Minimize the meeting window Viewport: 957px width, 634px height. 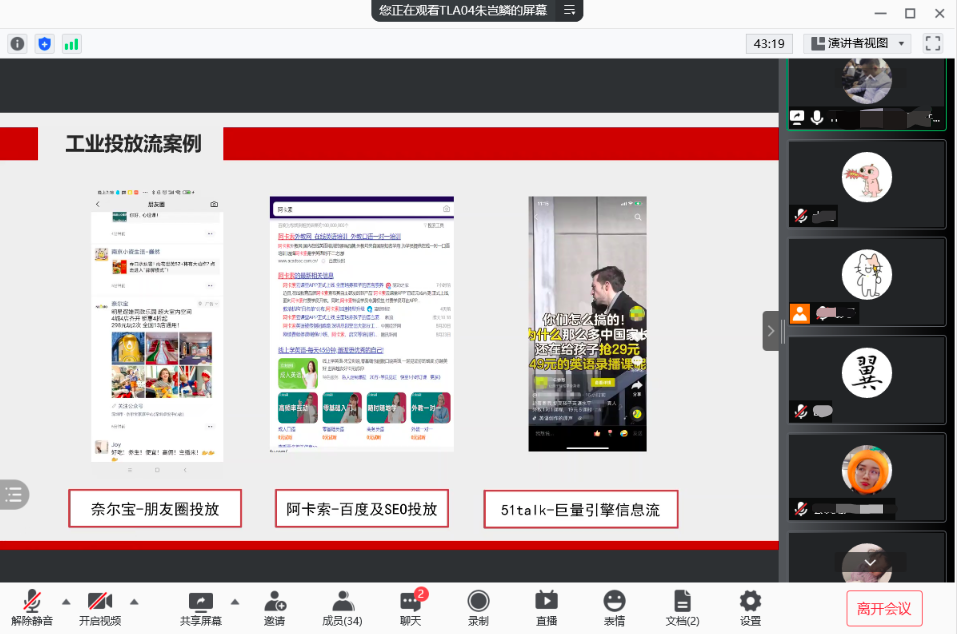(880, 13)
